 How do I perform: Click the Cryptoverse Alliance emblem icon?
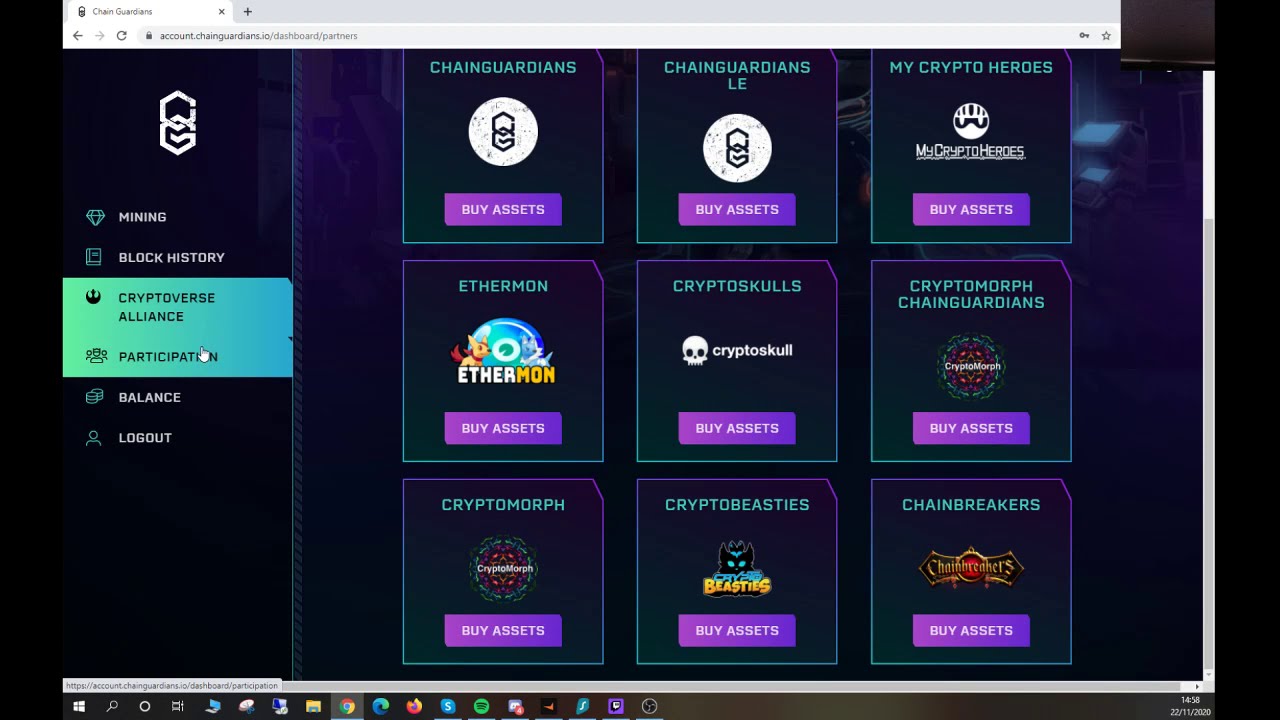[94, 297]
